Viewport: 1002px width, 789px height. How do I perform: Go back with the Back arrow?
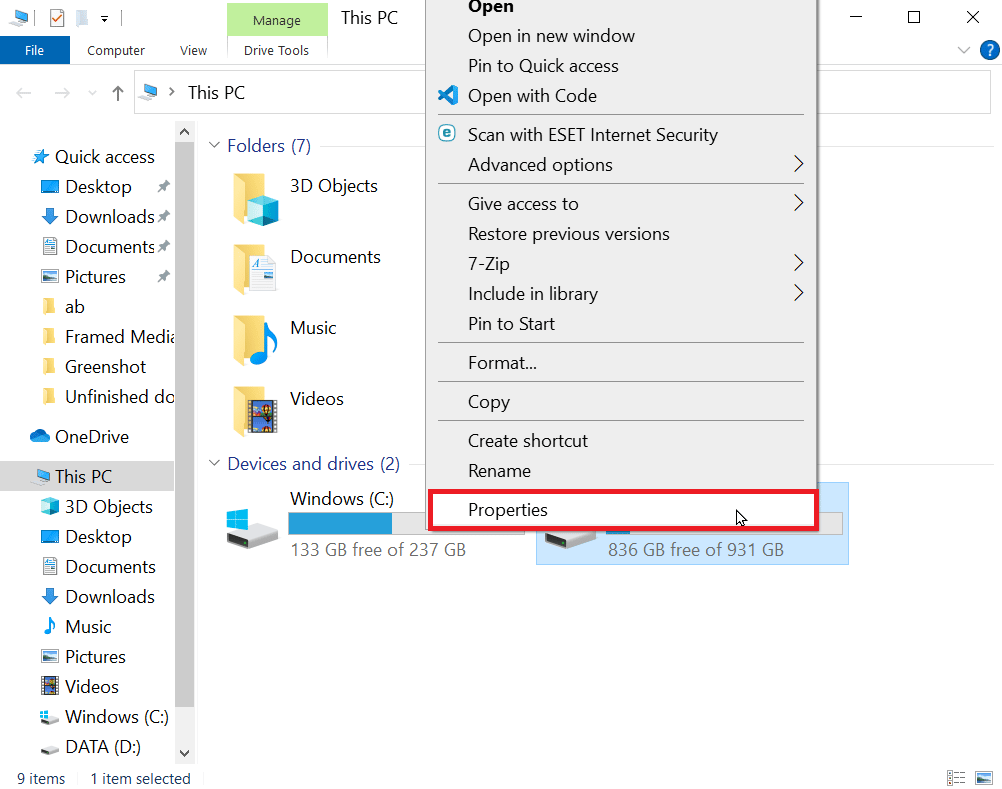coord(24,93)
